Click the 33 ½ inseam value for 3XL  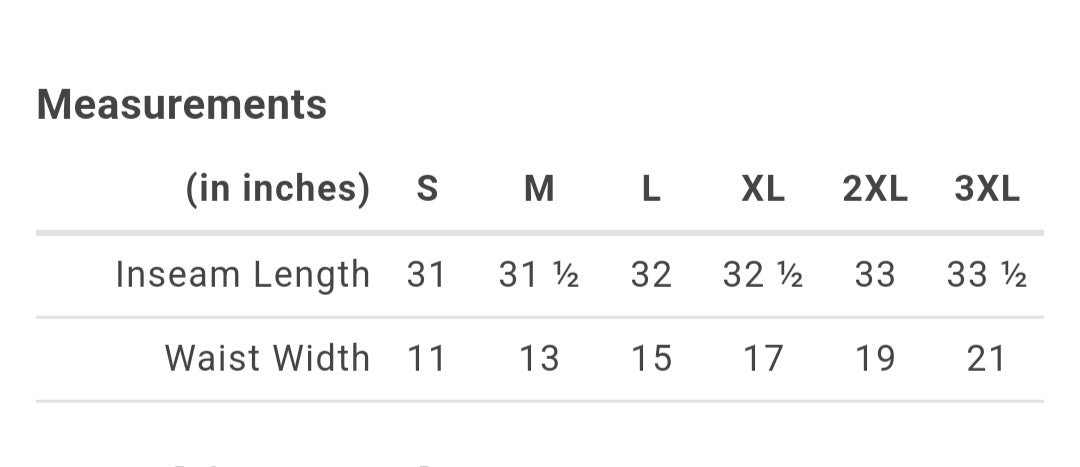coord(987,275)
